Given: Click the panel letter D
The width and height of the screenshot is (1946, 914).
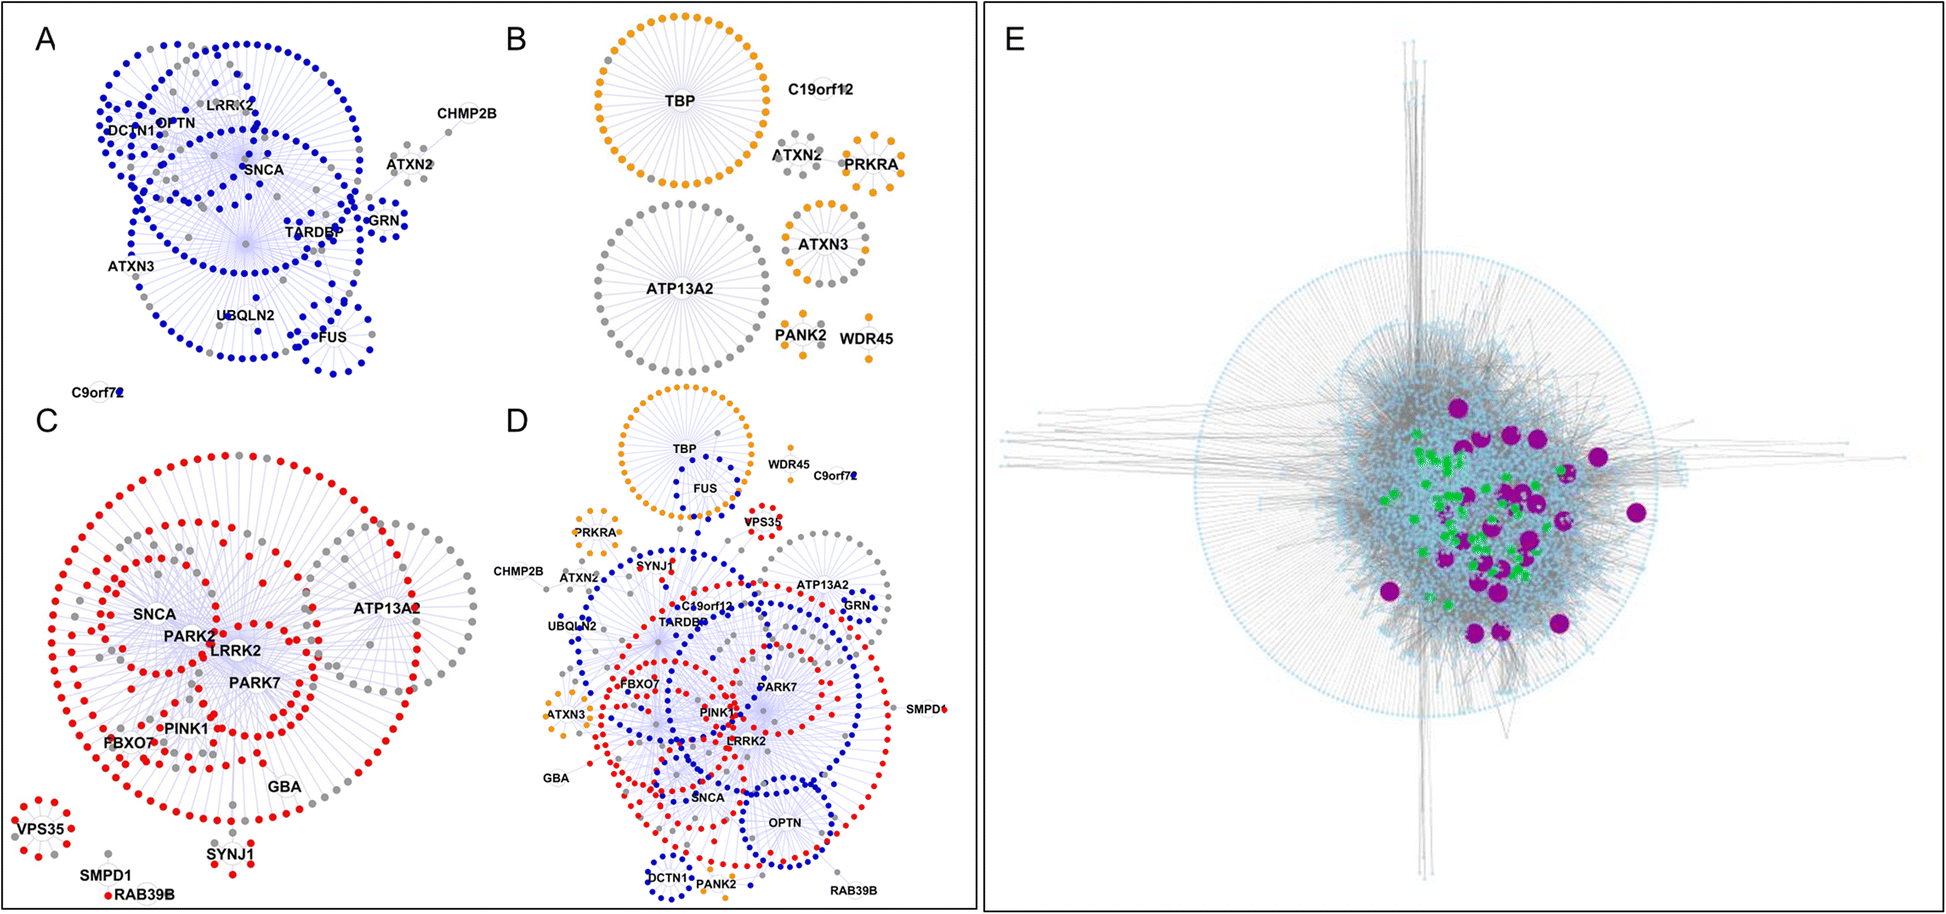Looking at the screenshot, I should tap(517, 421).
